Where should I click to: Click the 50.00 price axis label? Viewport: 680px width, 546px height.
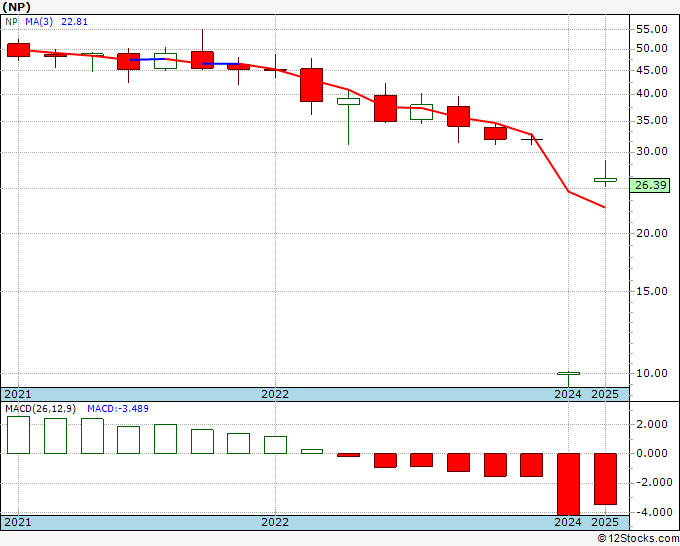651,49
